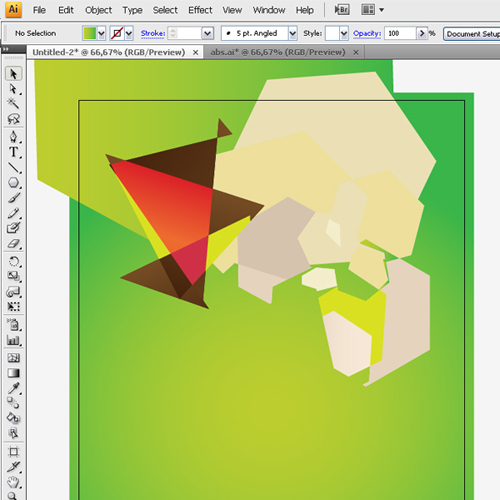Select the Live Paint Bucket tool
Screen dimensions: 500x500
13,418
